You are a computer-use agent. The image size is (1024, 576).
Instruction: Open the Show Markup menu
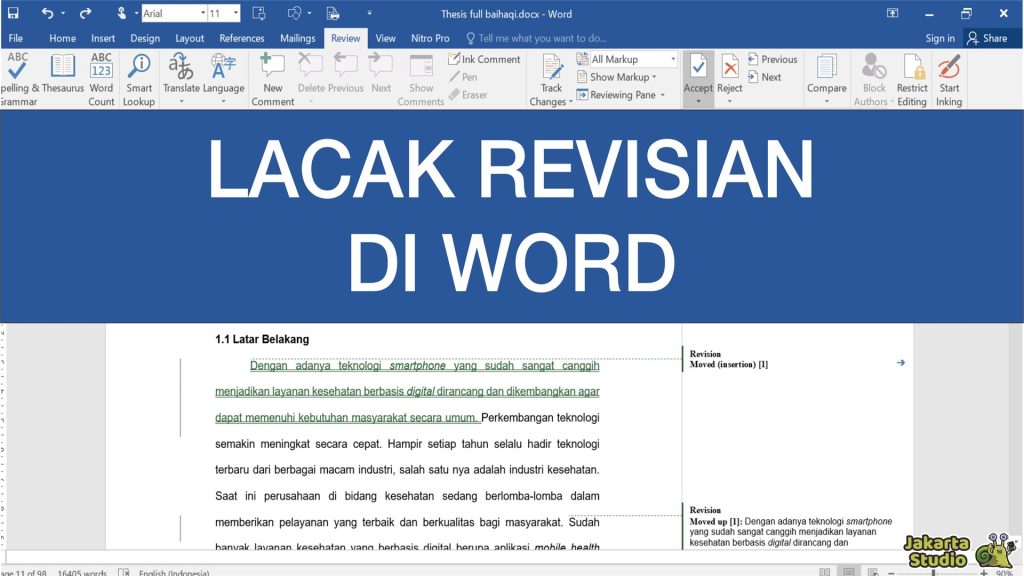pos(616,77)
